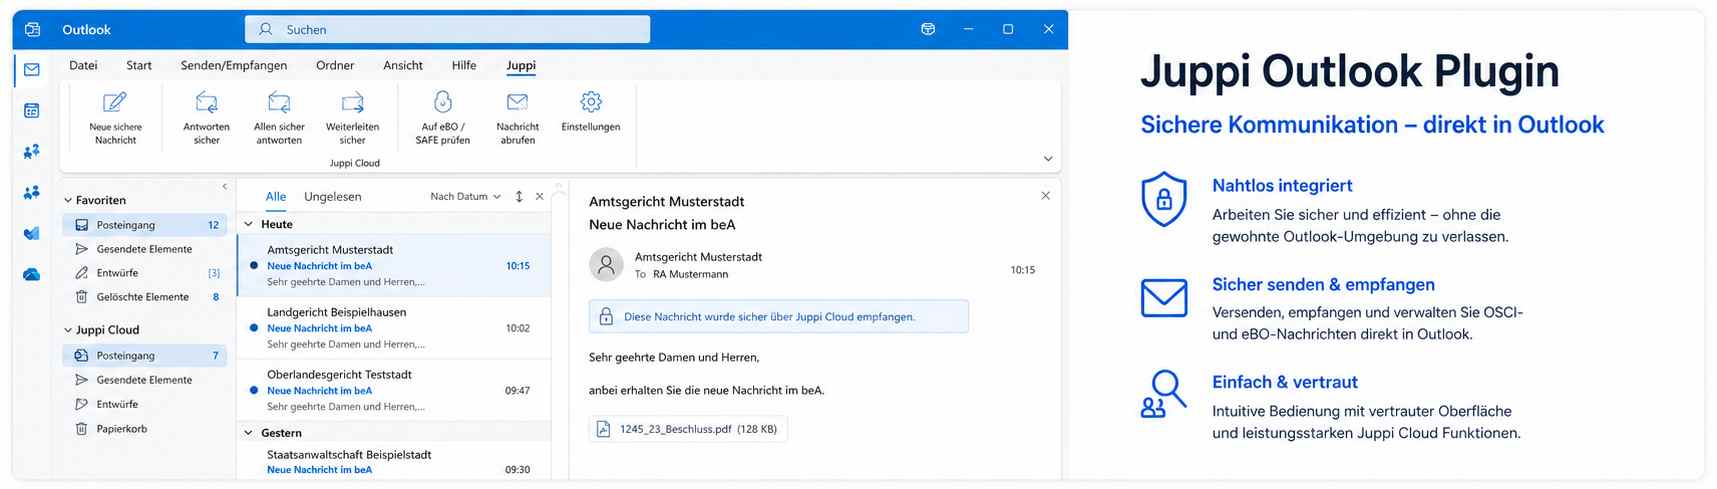Close the reading pane
The width and height of the screenshot is (1717, 489).
click(x=1045, y=196)
